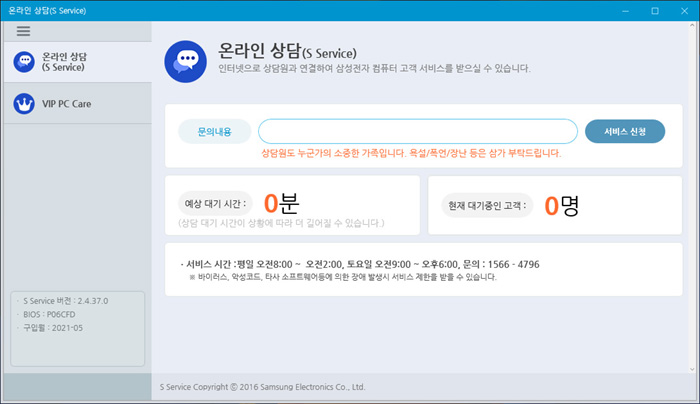Click the Samsung Electronics copyright text
The width and height of the screenshot is (700, 404).
tap(262, 387)
